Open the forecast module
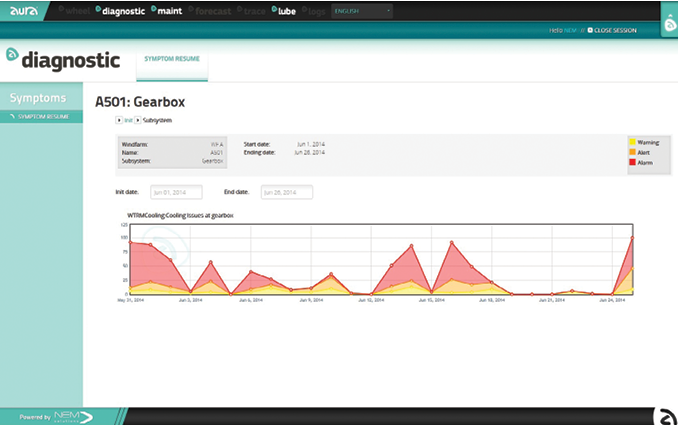The width and height of the screenshot is (678, 425). (210, 11)
